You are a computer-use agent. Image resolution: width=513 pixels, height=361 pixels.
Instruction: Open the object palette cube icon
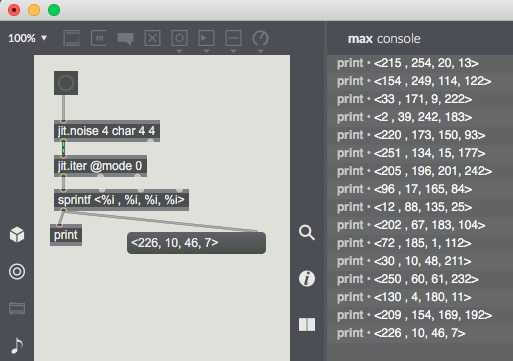pos(17,235)
